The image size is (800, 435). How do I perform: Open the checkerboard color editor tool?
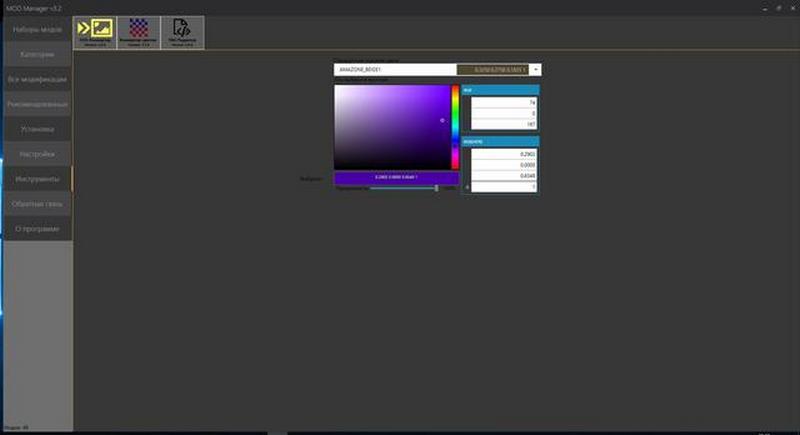coord(139,32)
